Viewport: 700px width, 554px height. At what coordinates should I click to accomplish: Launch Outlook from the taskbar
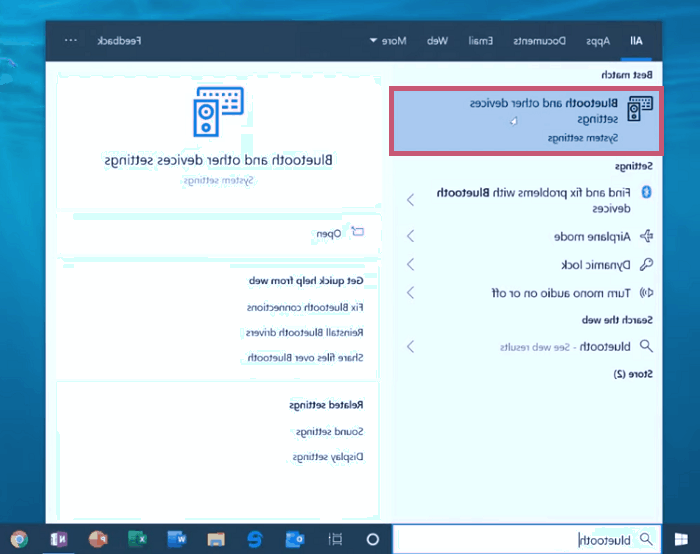point(294,539)
